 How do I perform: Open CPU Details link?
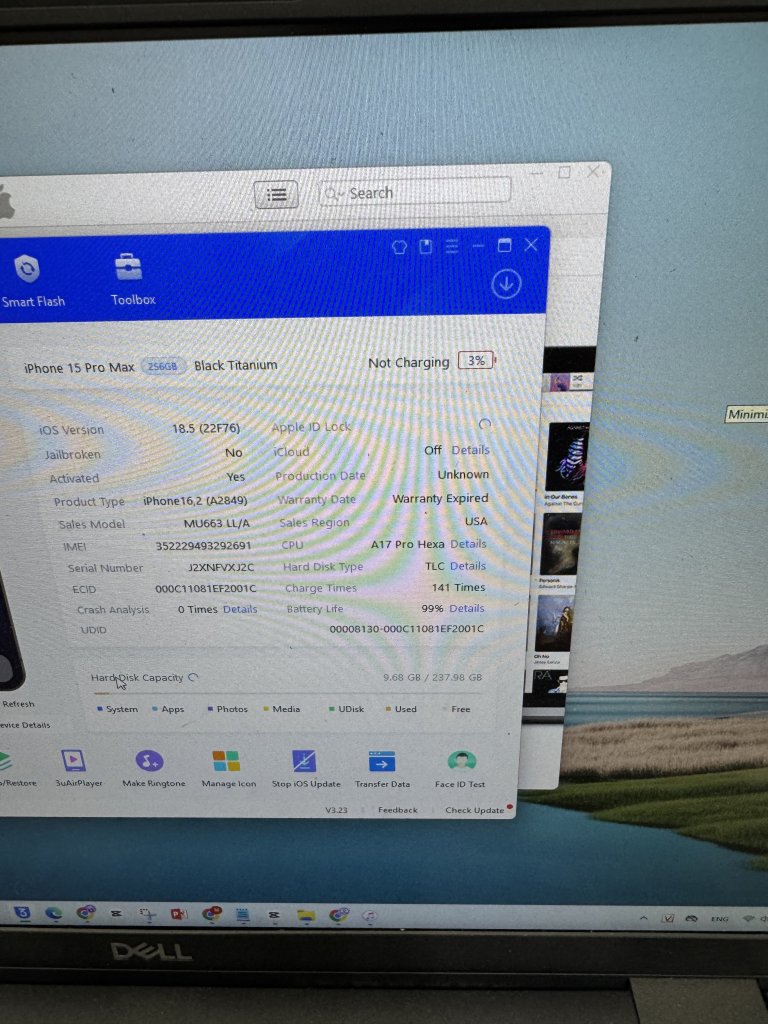[x=468, y=544]
